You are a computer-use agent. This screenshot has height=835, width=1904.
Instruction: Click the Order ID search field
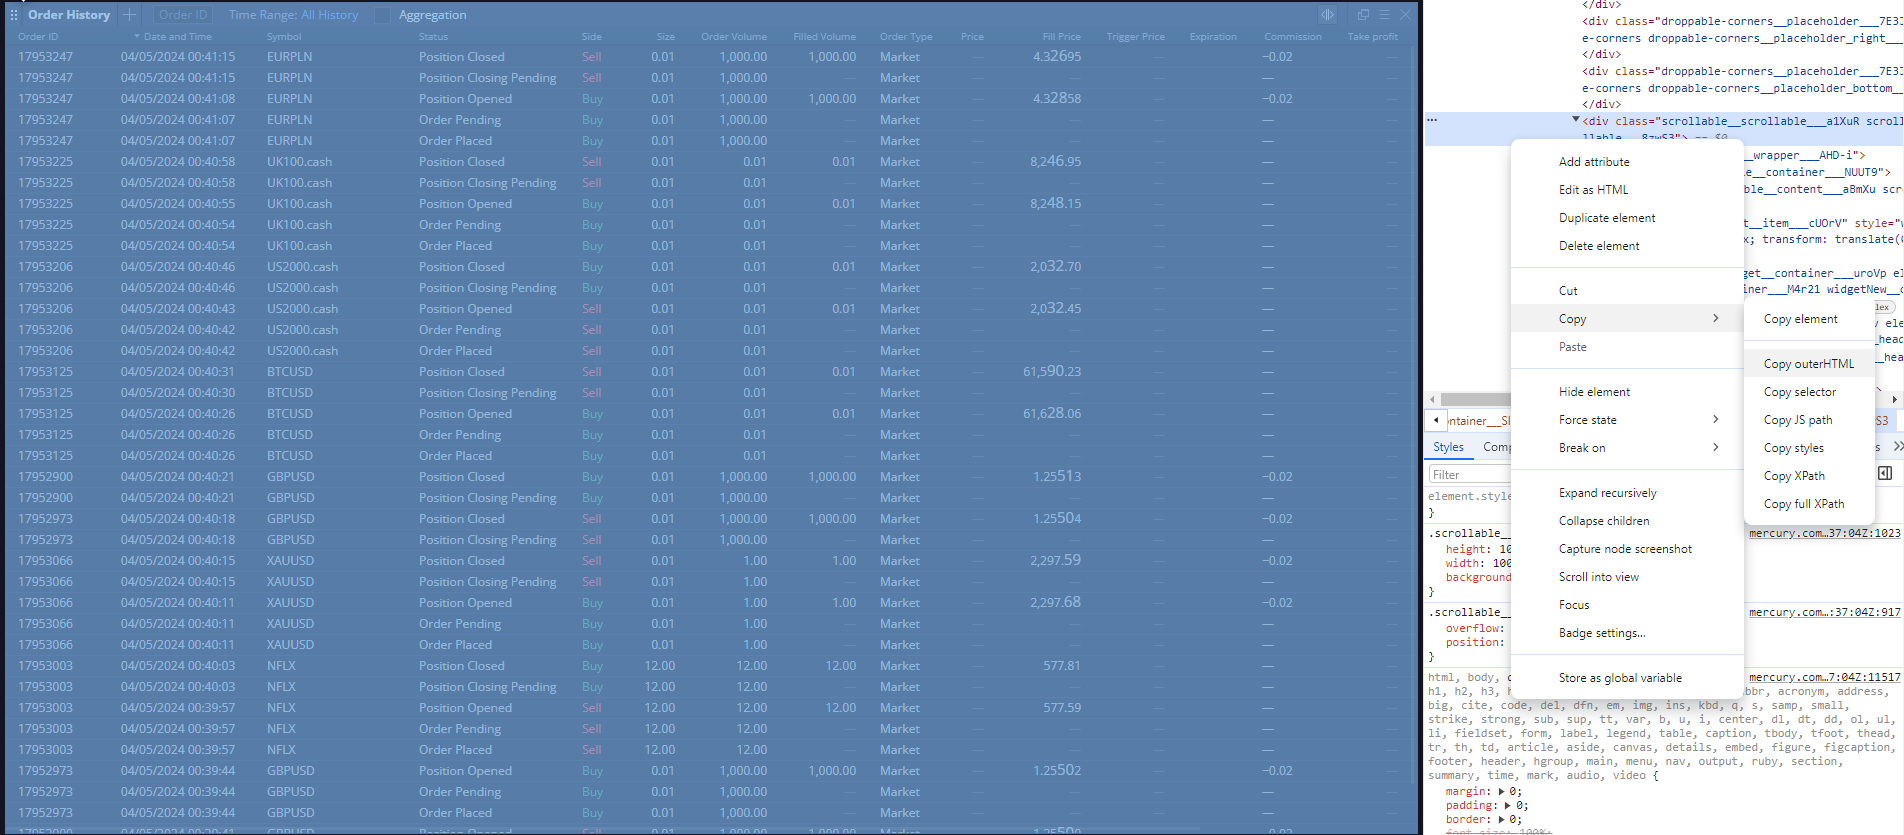[183, 15]
